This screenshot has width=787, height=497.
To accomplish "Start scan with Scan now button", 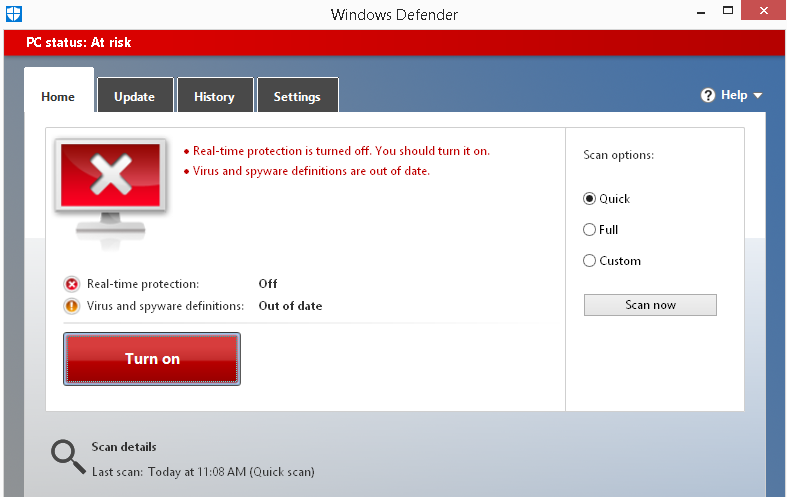I will point(650,305).
